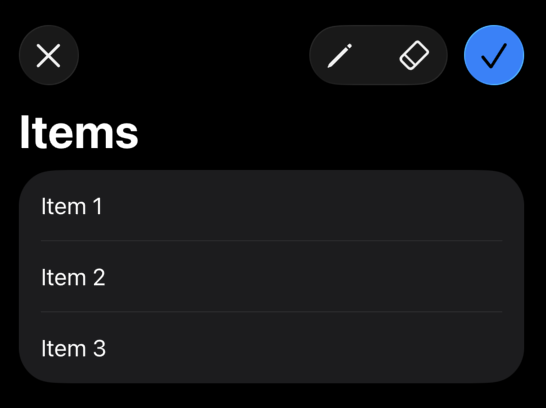Select the pencil drawing tool
The image size is (546, 408).
(x=340, y=55)
